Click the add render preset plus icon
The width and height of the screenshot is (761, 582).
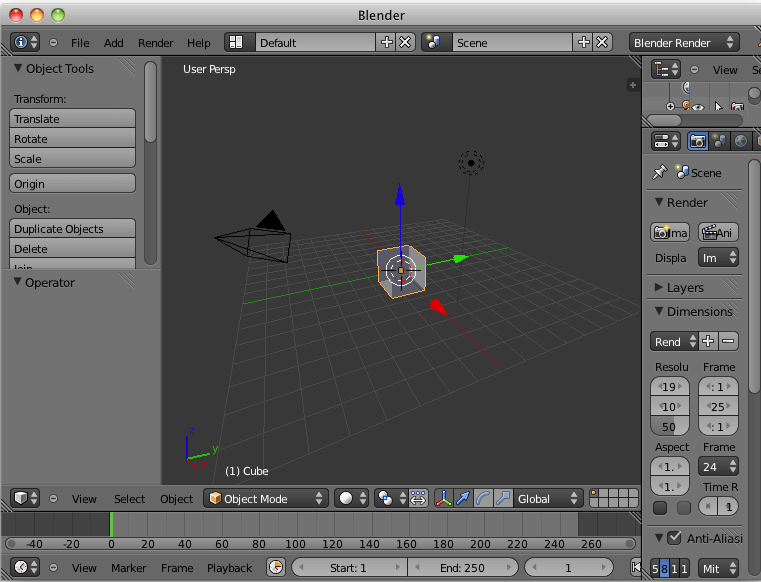point(708,341)
